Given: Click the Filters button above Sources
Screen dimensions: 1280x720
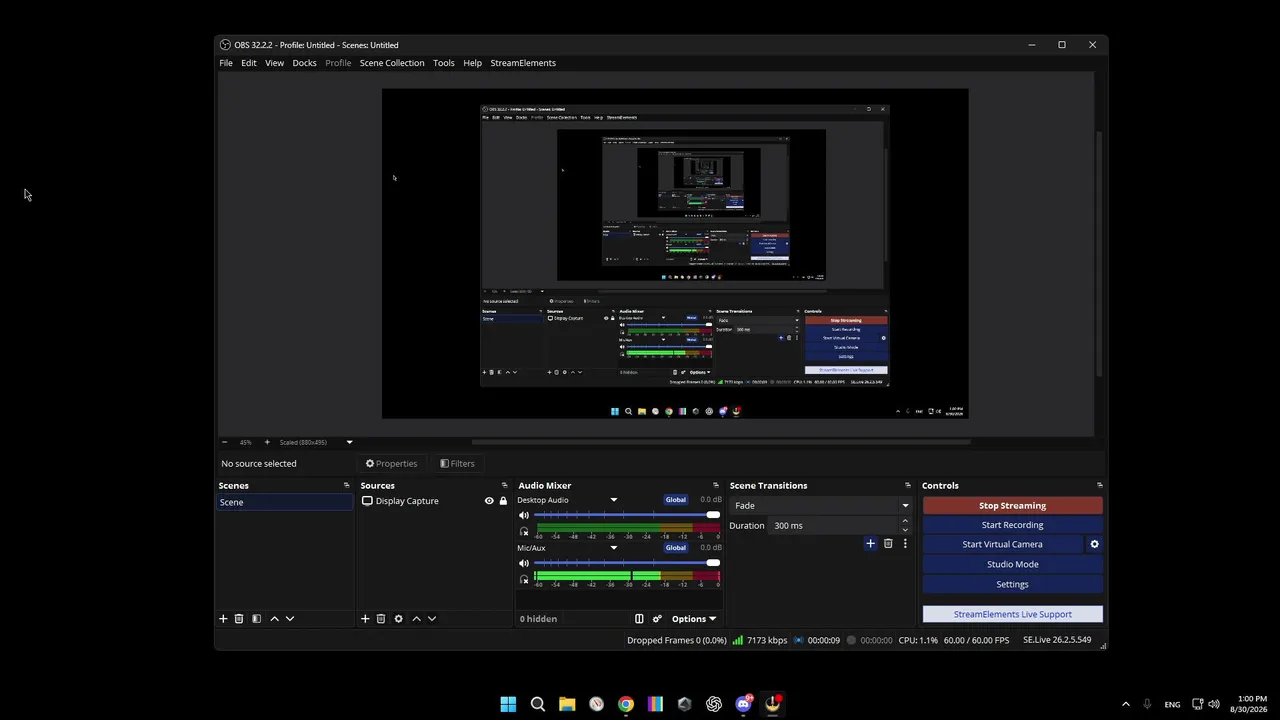Looking at the screenshot, I should click(458, 464).
